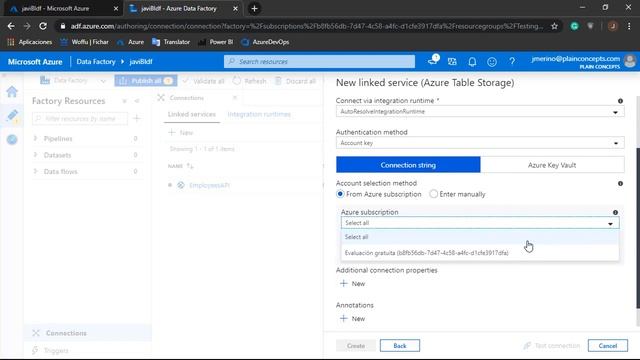Click the browser back arrow

click(x=11, y=26)
